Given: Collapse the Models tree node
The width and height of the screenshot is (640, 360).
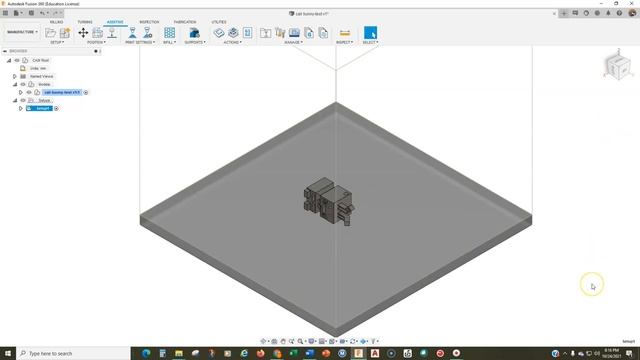Looking at the screenshot, I should click(x=15, y=84).
